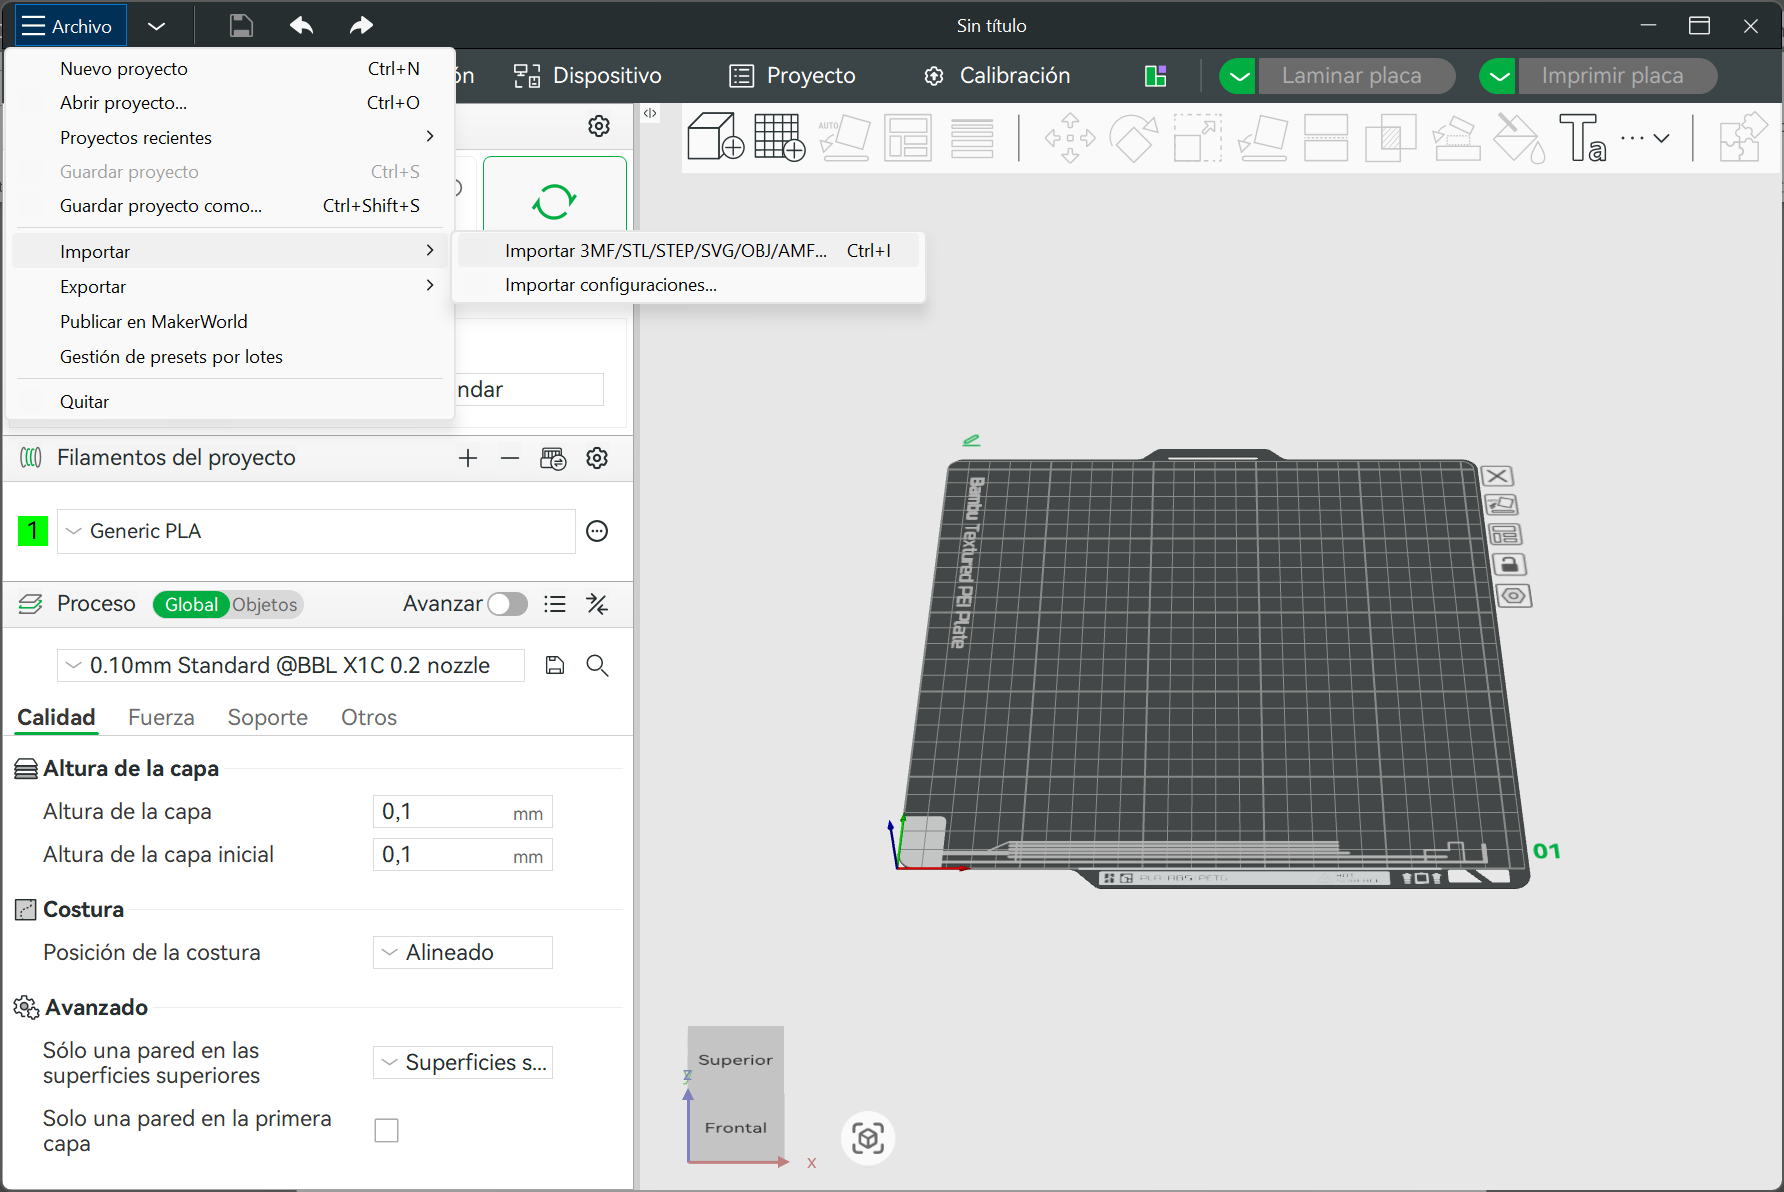Screen dimensions: 1784x1192
Task: Unlock the current build plate
Action: tap(1510, 564)
